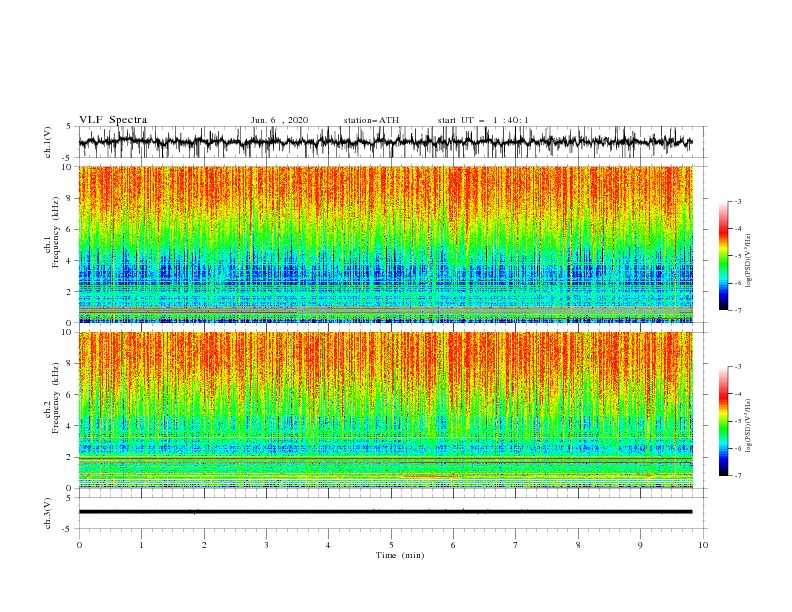Click time axis tick label "4"
Viewport: 792px width, 612px height.
tap(328, 545)
